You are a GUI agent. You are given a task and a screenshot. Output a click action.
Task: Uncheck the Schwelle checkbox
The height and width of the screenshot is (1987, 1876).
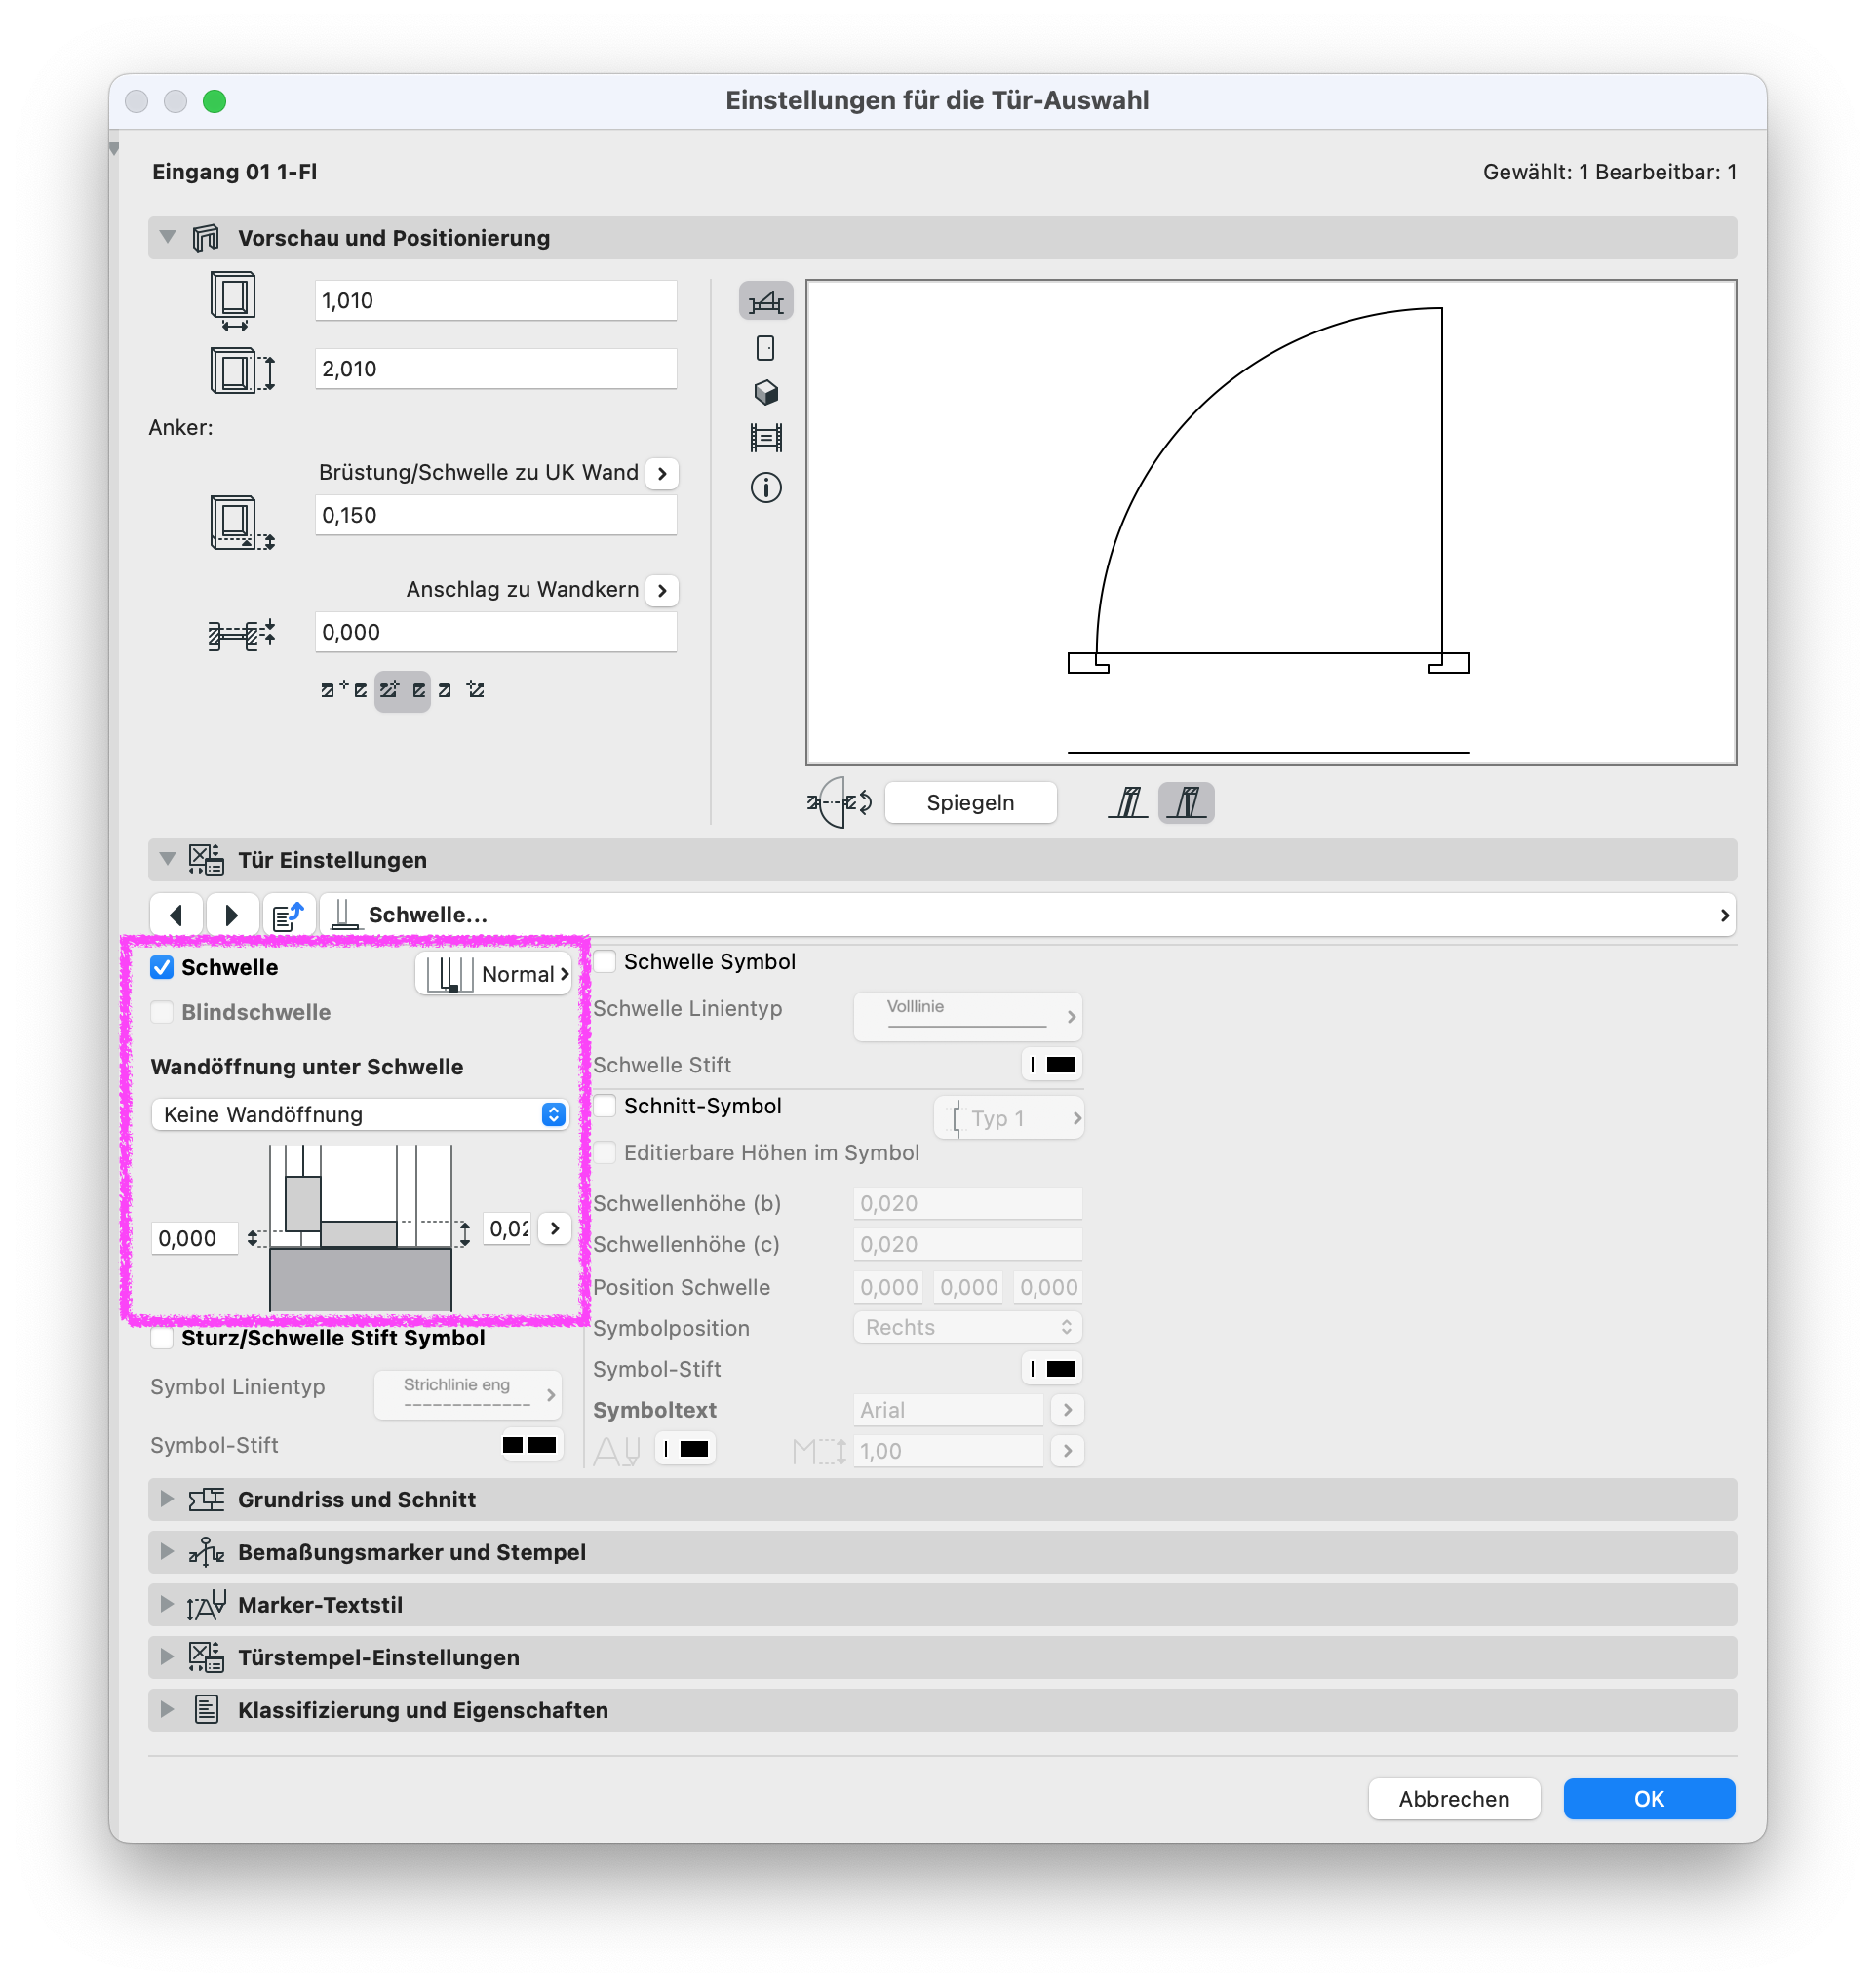[x=162, y=967]
